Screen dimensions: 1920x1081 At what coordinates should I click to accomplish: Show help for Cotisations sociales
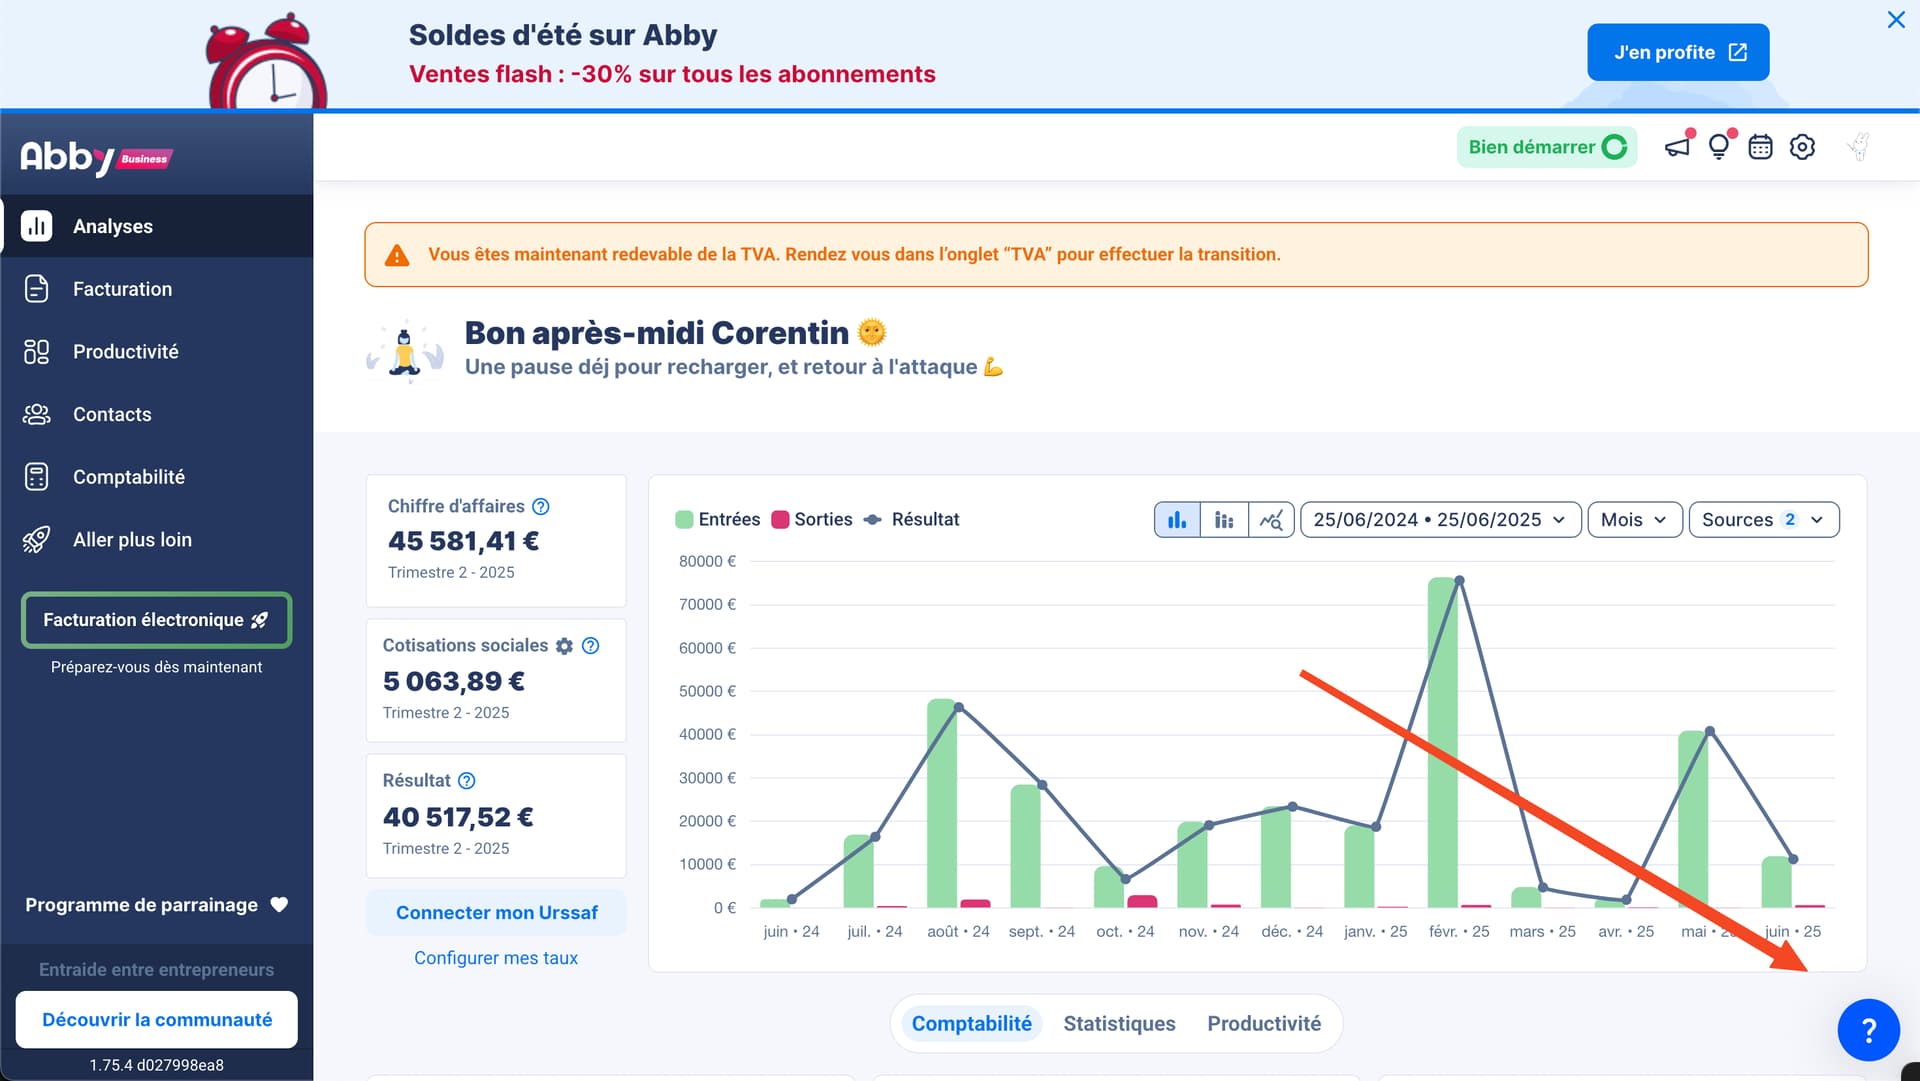[591, 646]
